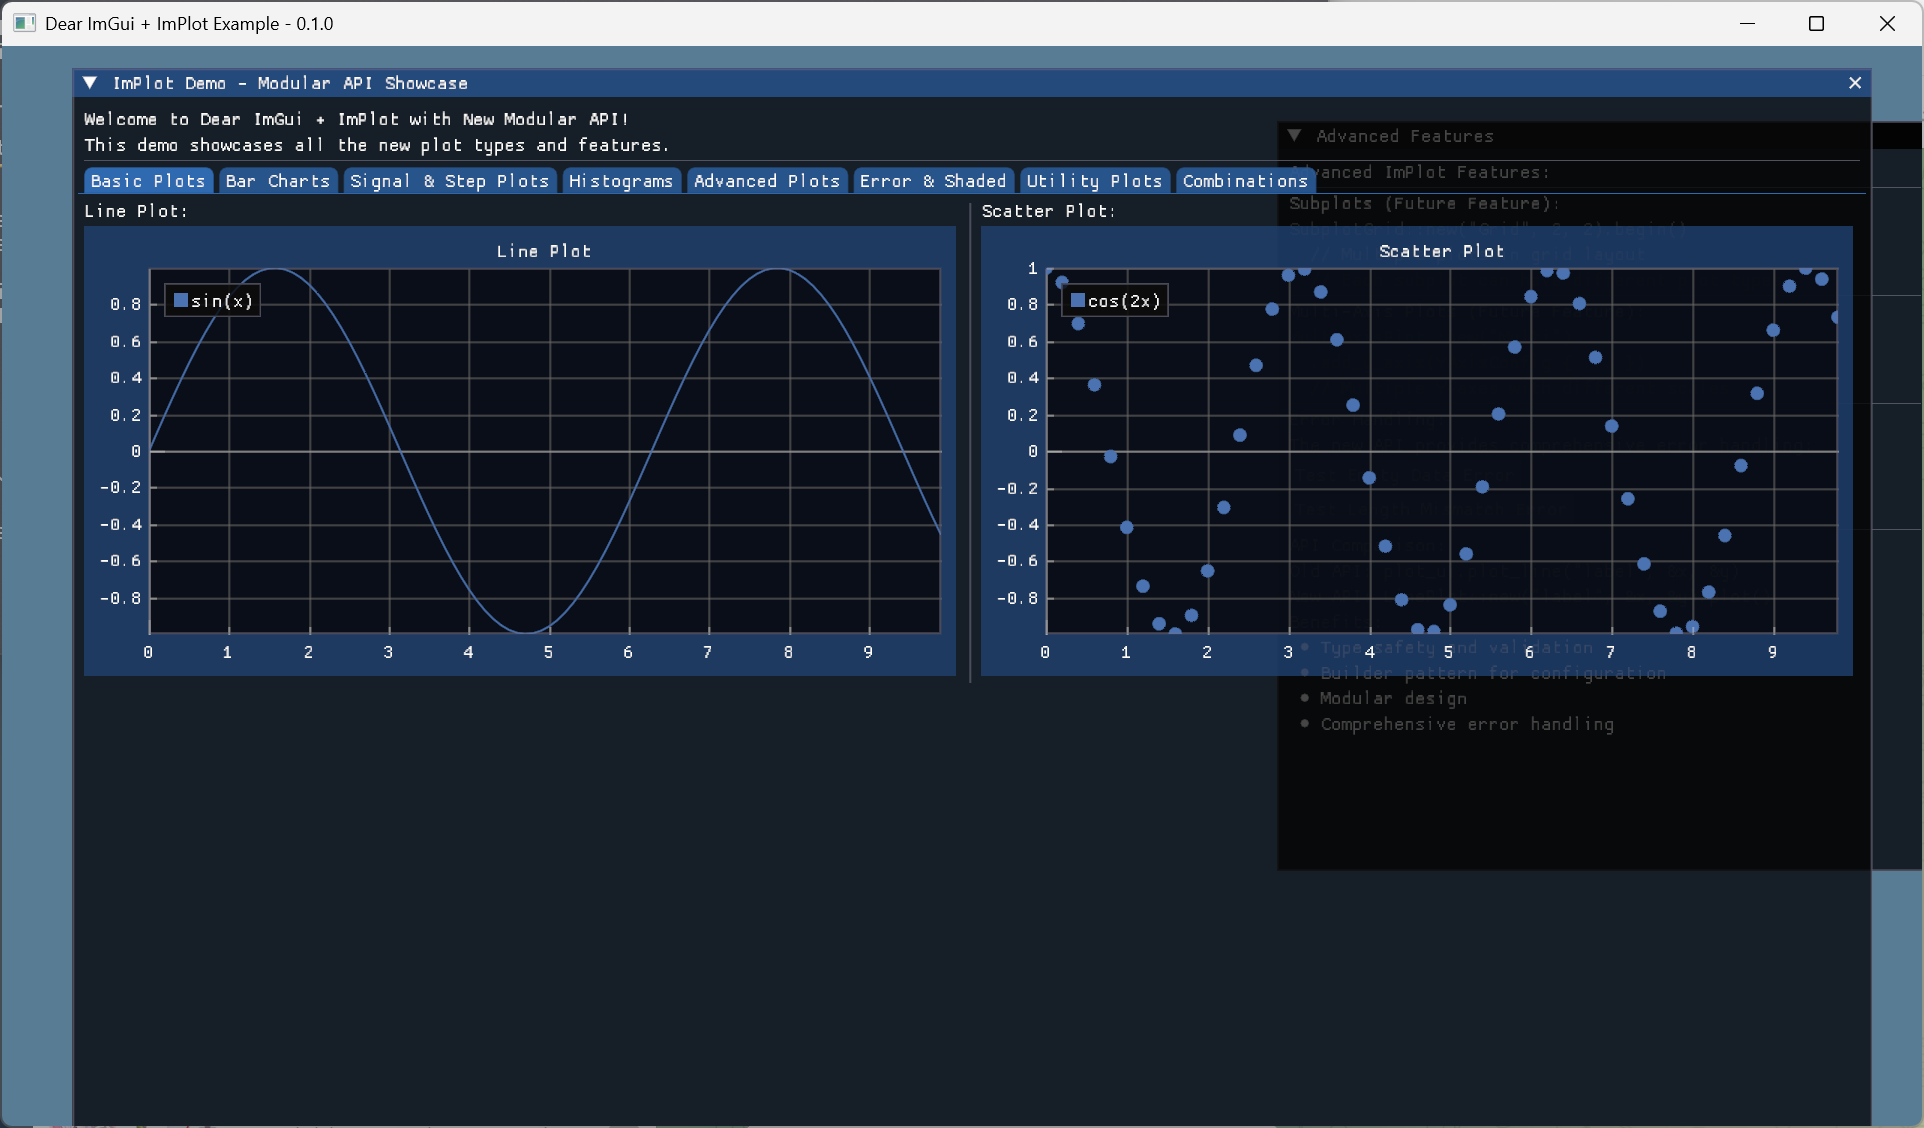Click the application icon in title bar
Image resolution: width=1924 pixels, height=1128 pixels.
tap(25, 23)
